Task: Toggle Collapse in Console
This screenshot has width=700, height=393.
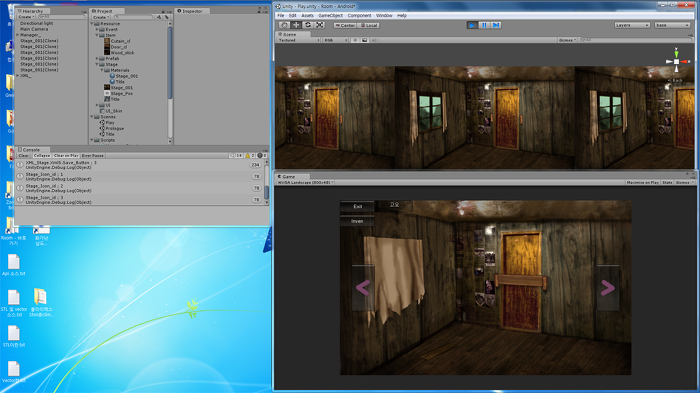Action: pos(42,155)
